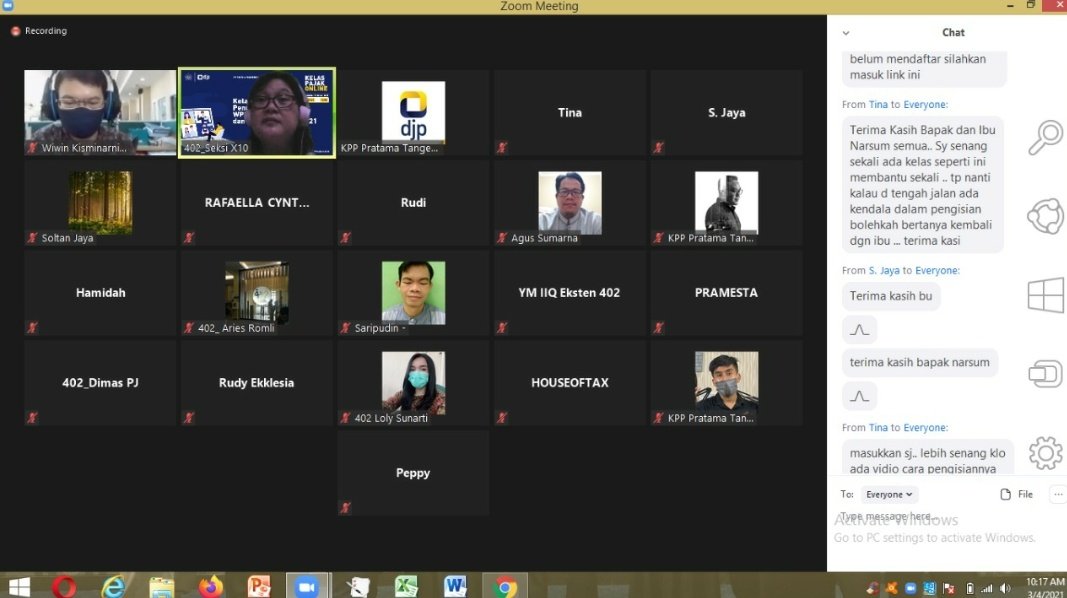This screenshot has height=598, width=1067.
Task: Click the muted mic icon on HOUSEOFTAX tile
Action: 502,418
